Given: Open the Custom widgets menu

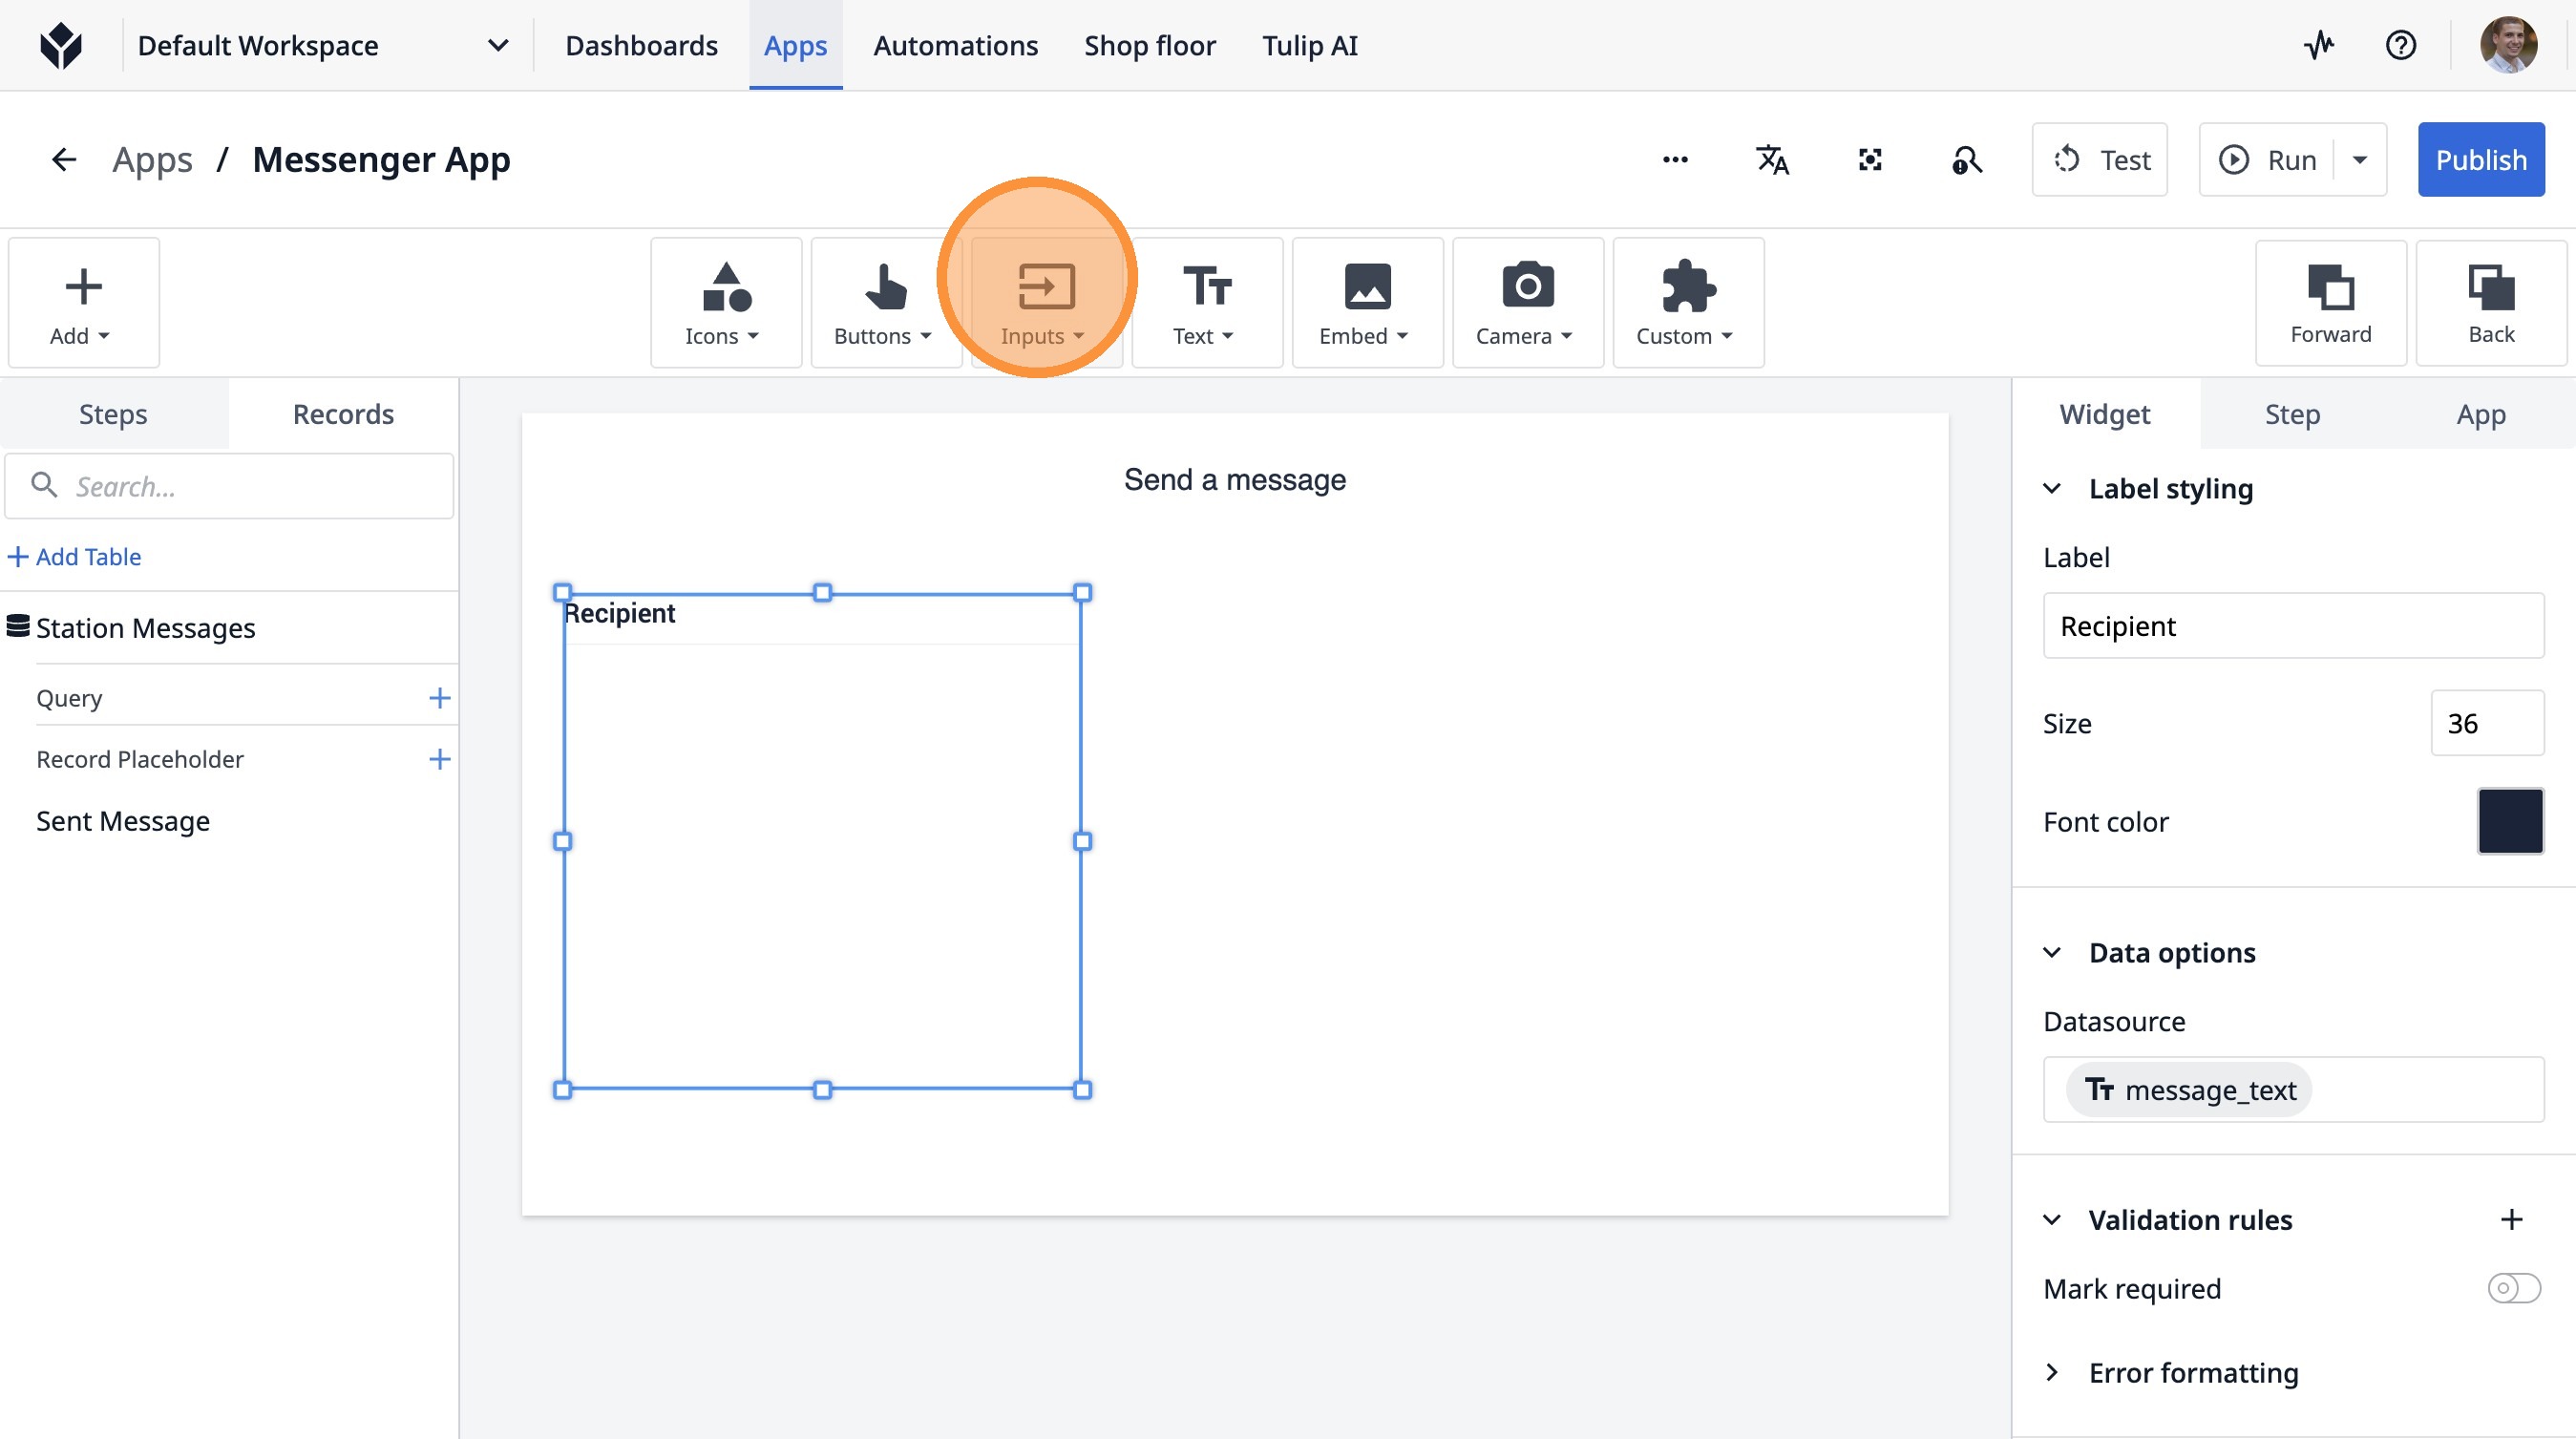Looking at the screenshot, I should point(1686,302).
